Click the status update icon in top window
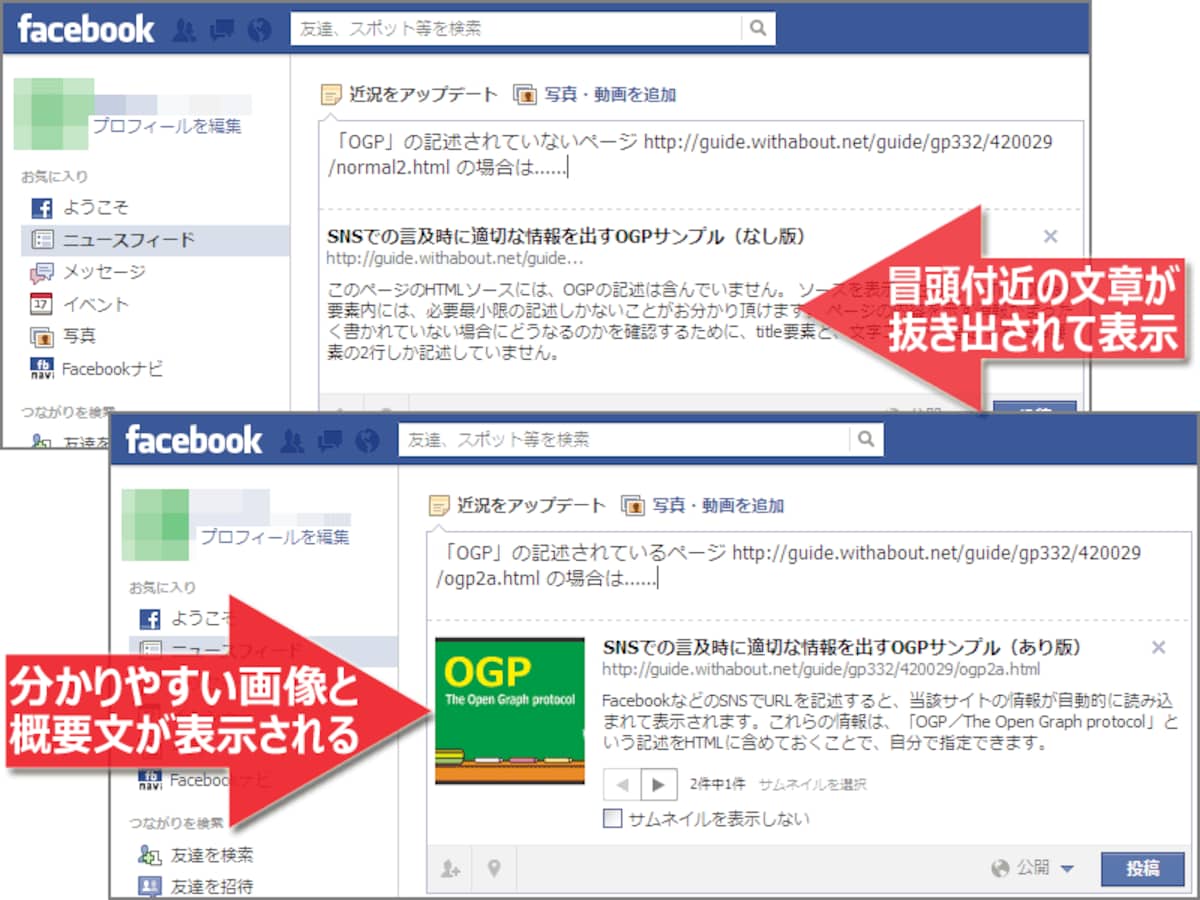Image resolution: width=1200 pixels, height=900 pixels. click(x=331, y=95)
